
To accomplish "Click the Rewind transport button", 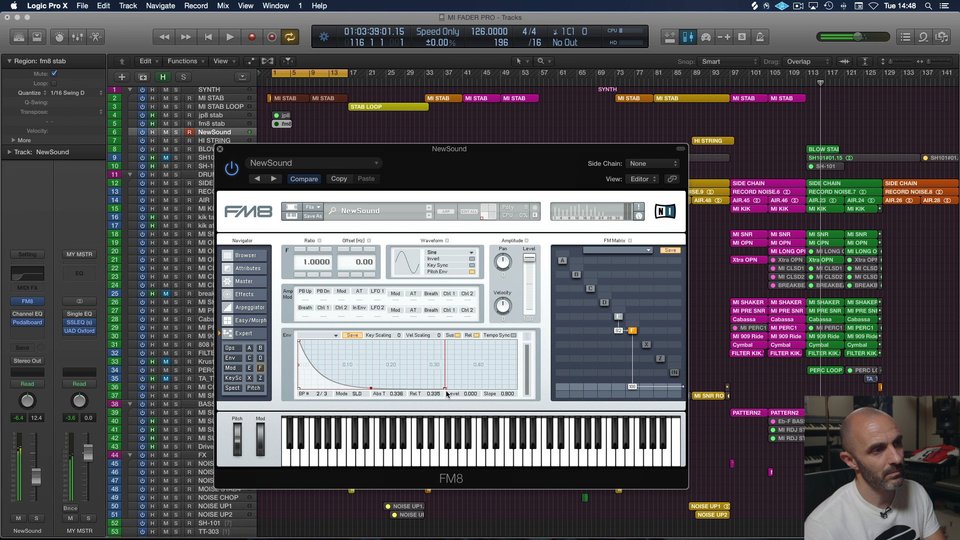I will (164, 37).
